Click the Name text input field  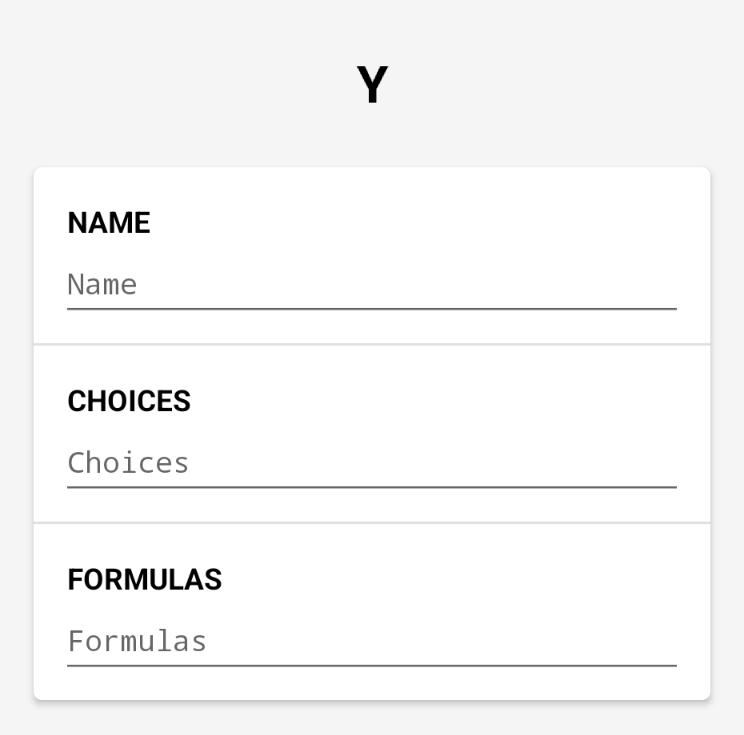coord(371,285)
